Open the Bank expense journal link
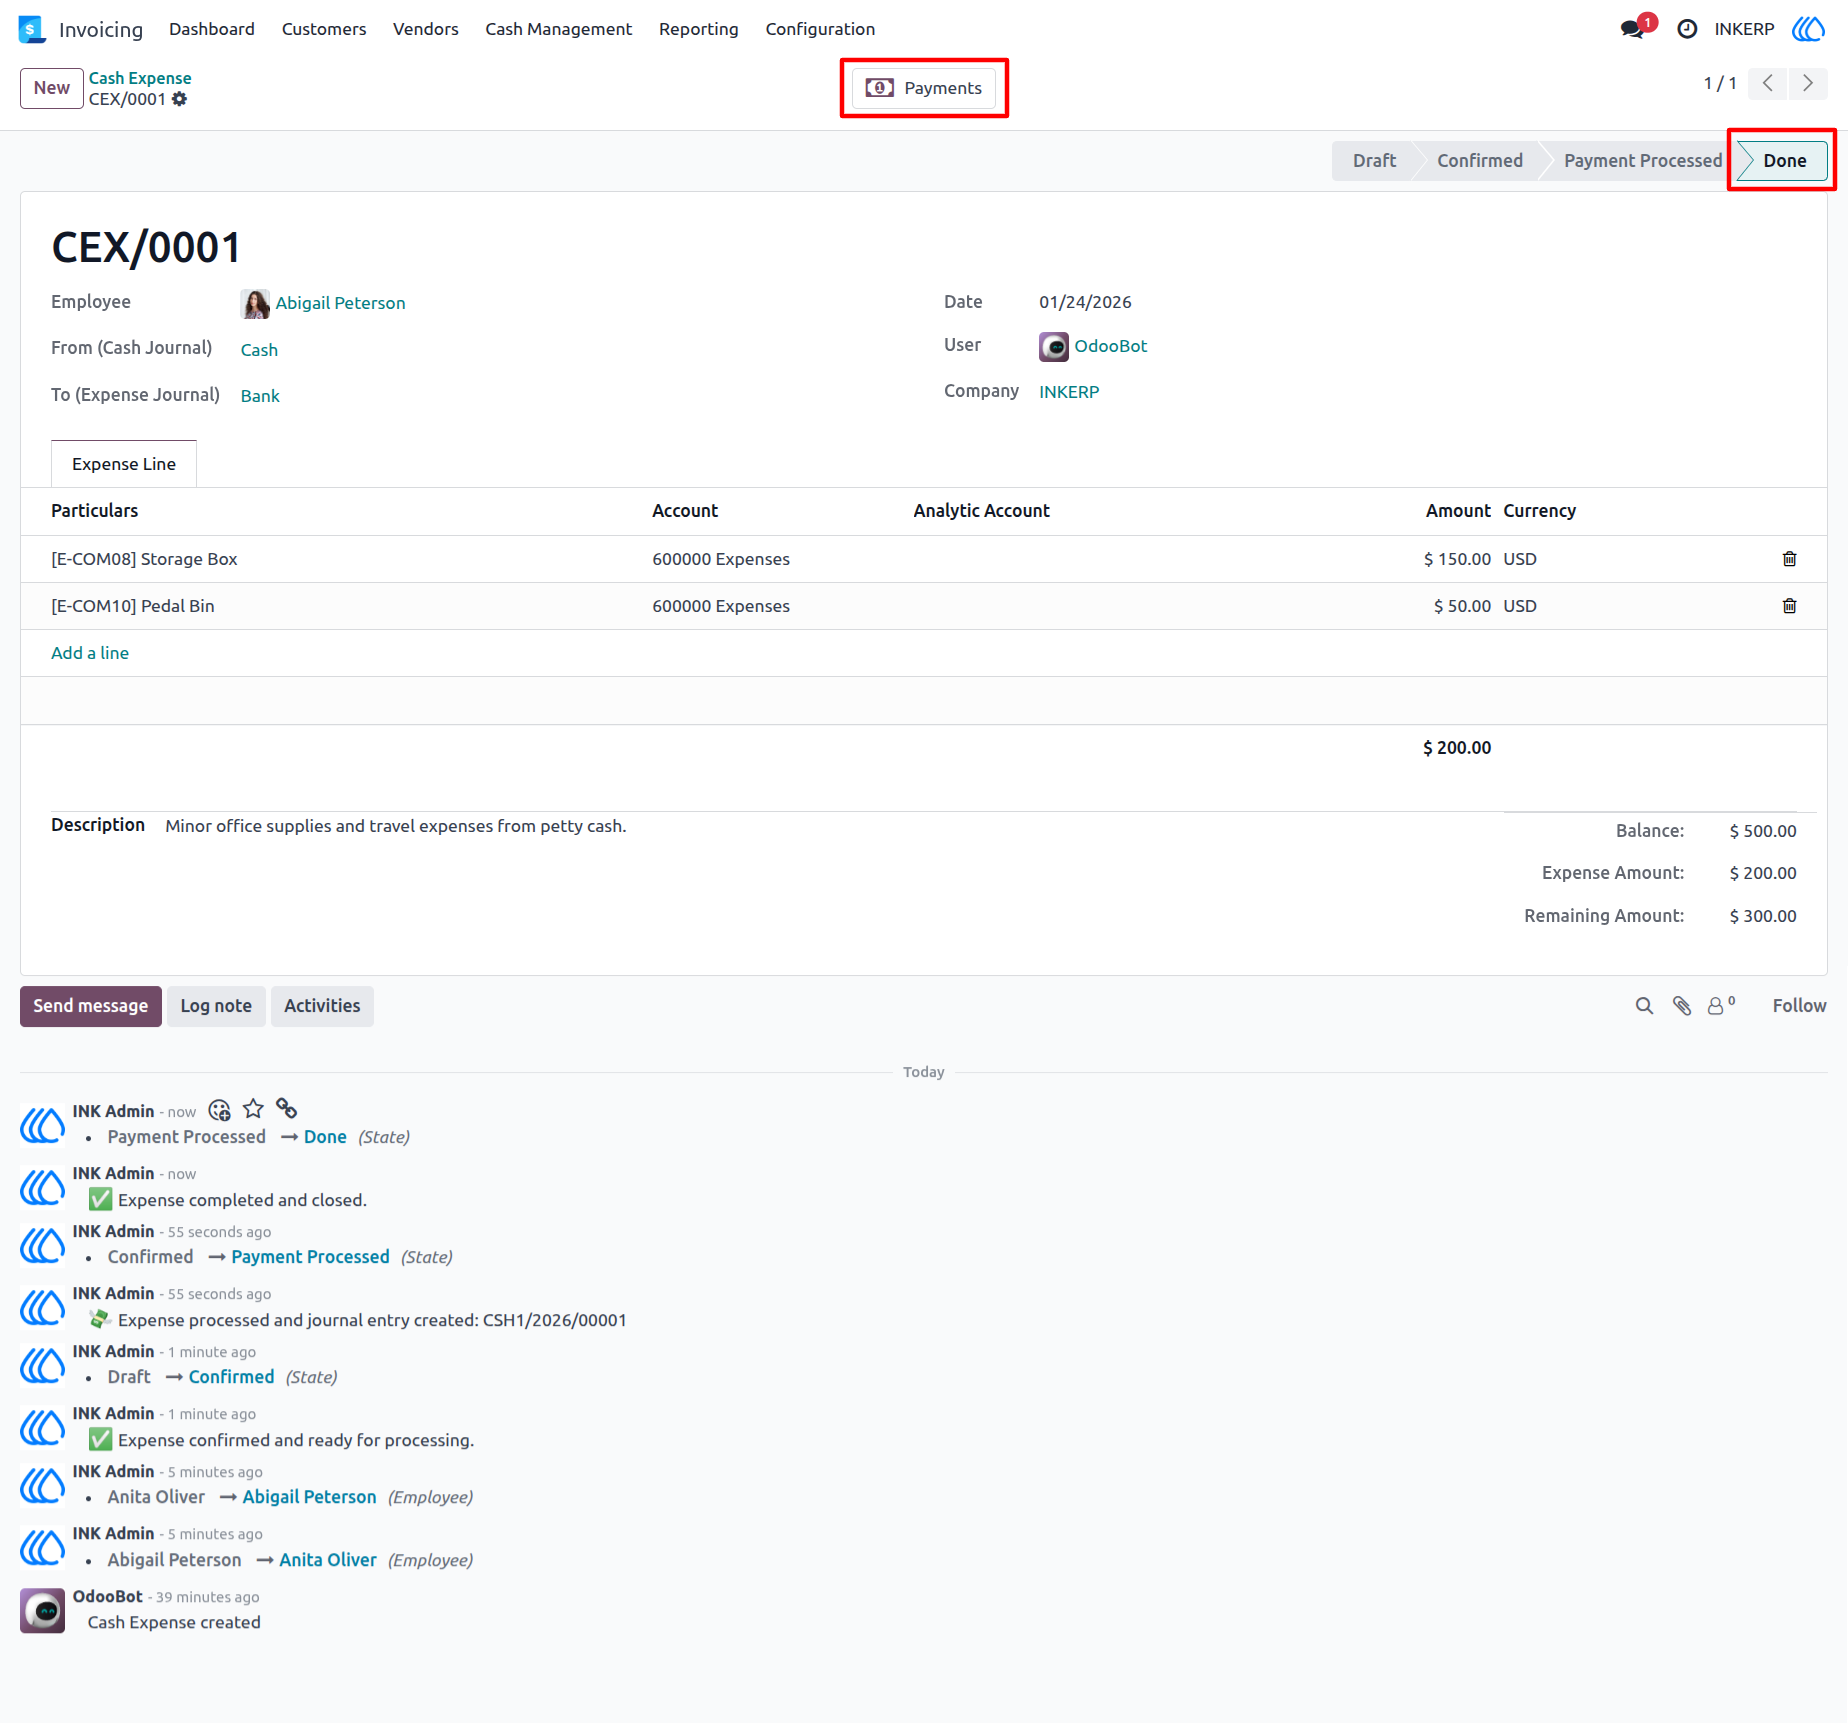Screen dimensions: 1848x1726 pyautogui.click(x=260, y=396)
